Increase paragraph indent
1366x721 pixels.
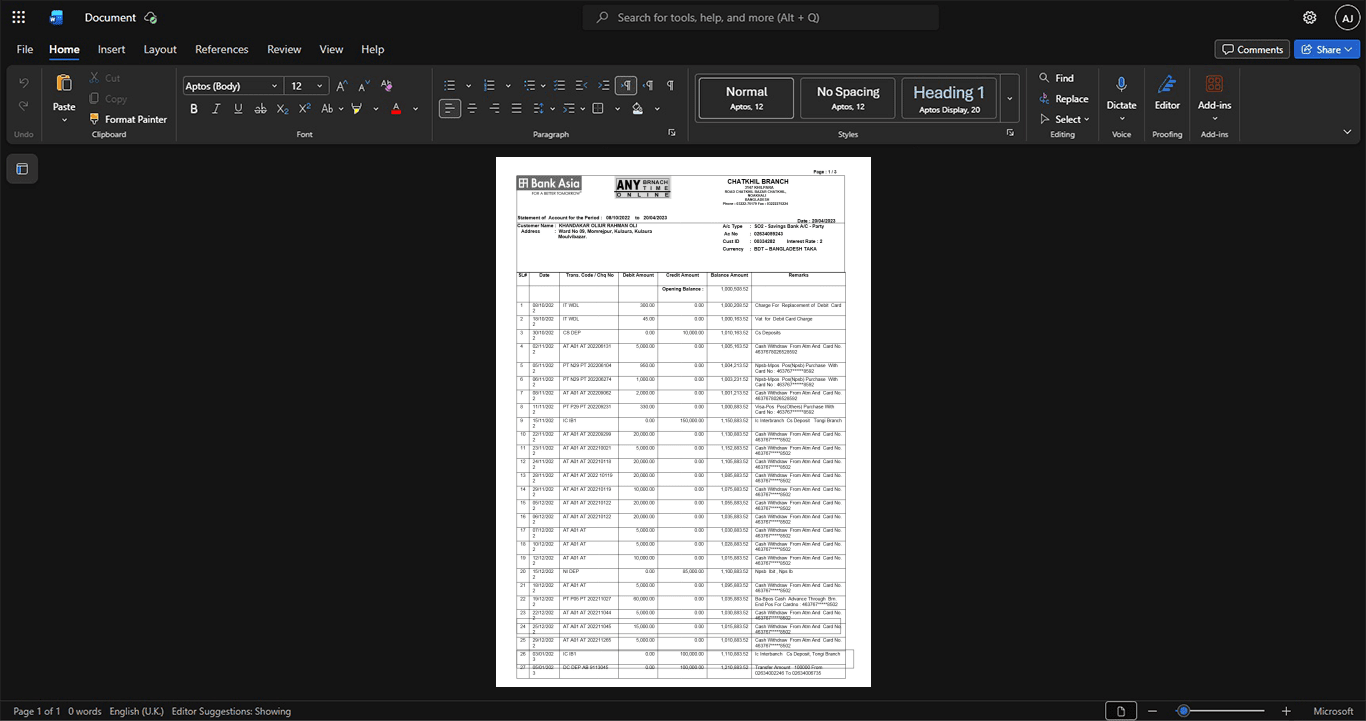point(604,86)
